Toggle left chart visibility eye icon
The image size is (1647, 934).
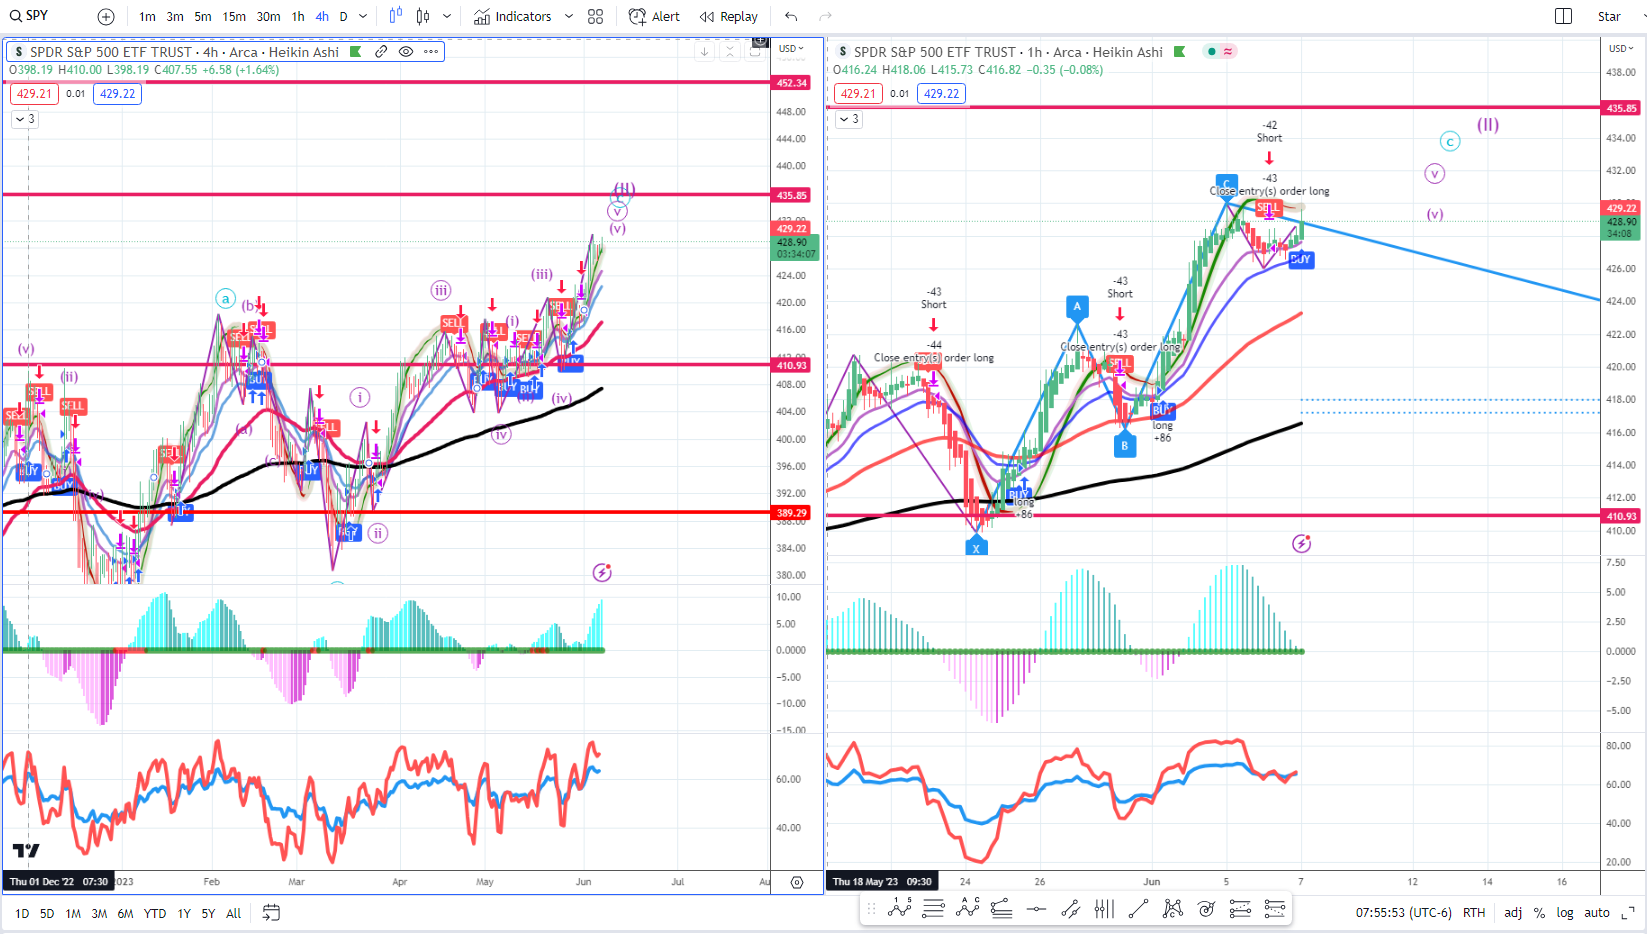(406, 51)
